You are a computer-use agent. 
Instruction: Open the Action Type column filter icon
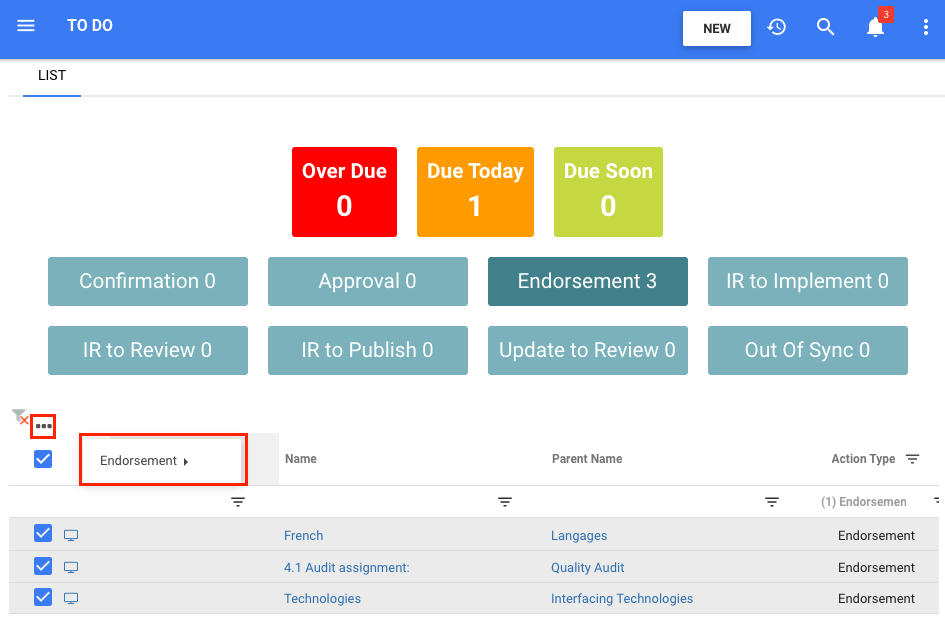click(912, 459)
